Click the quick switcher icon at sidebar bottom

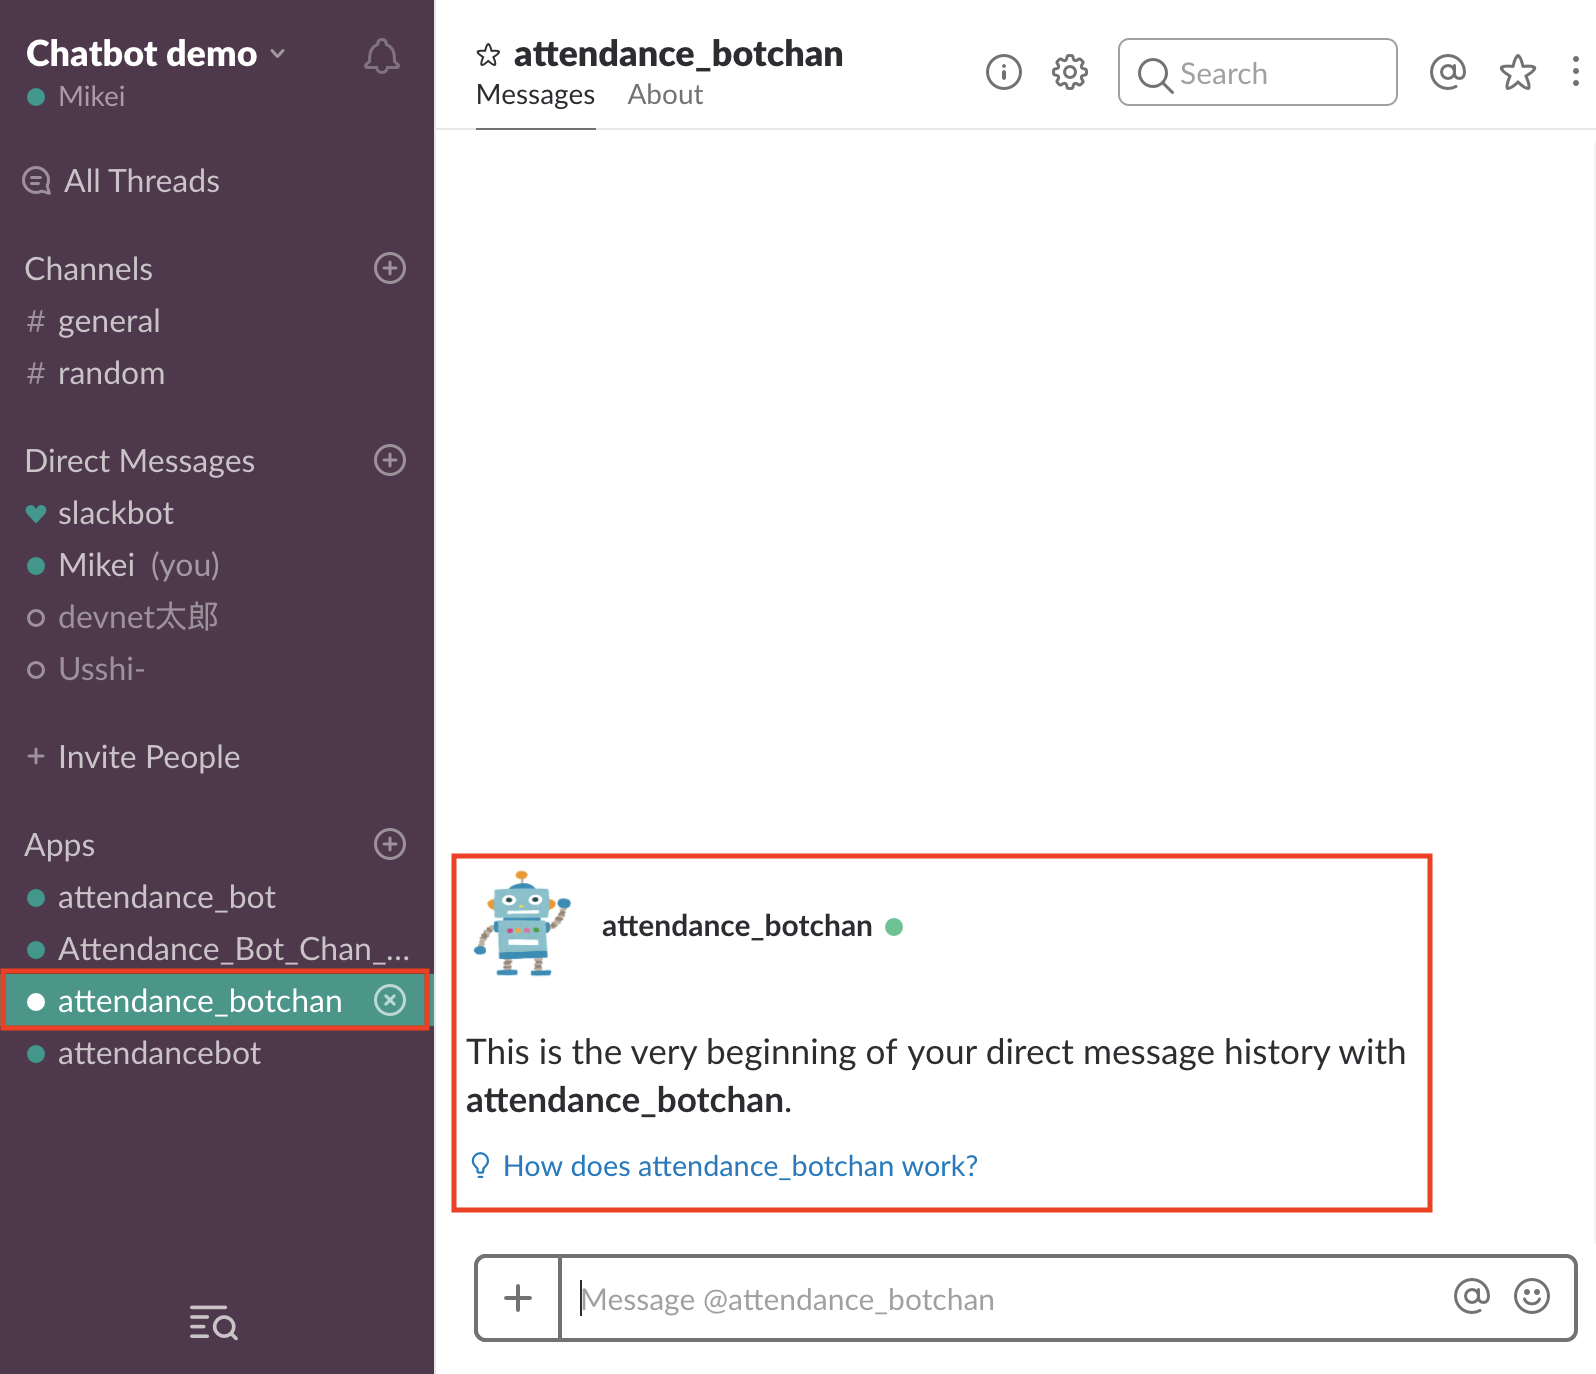213,1322
